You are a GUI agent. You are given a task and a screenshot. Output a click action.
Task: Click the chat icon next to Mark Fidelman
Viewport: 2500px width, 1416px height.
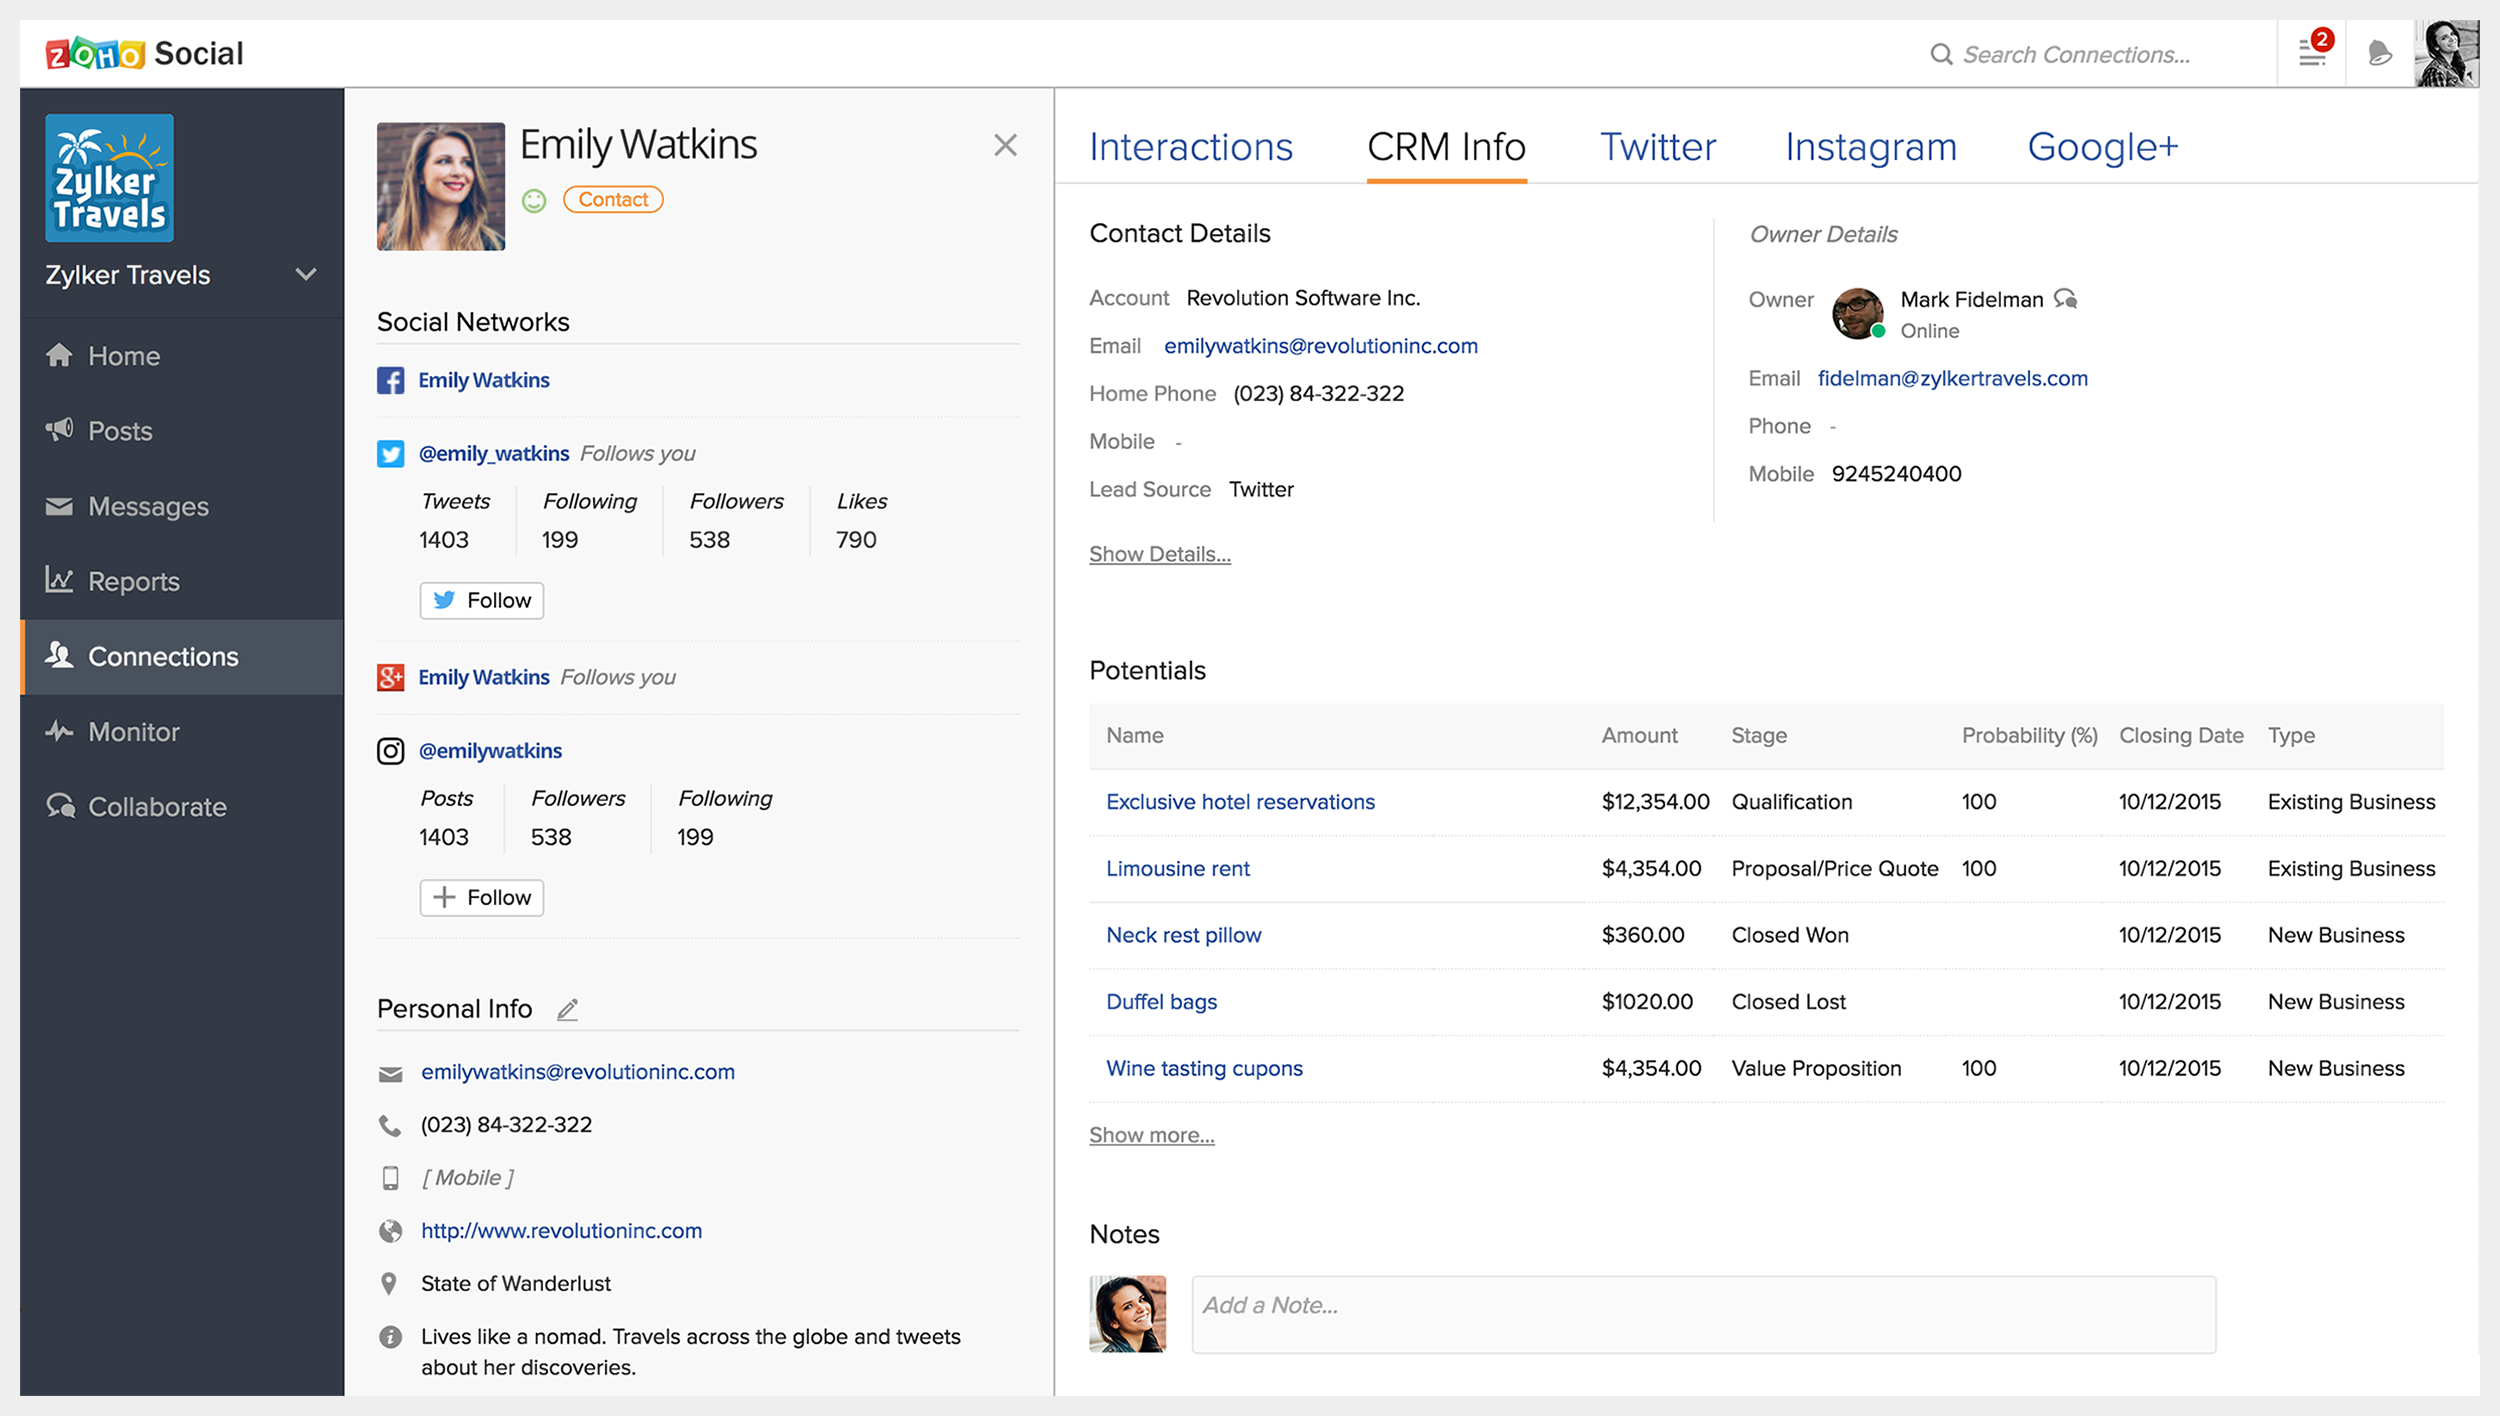2066,299
